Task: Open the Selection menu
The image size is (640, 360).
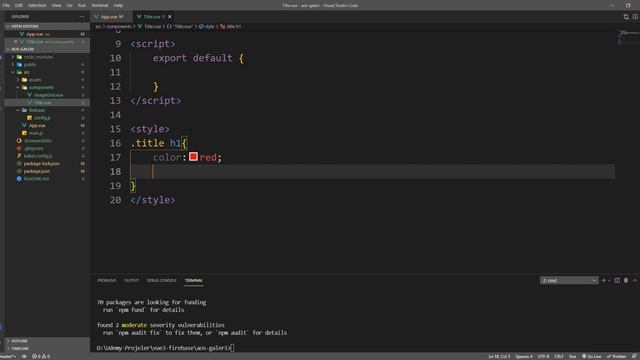Action: 37,5
